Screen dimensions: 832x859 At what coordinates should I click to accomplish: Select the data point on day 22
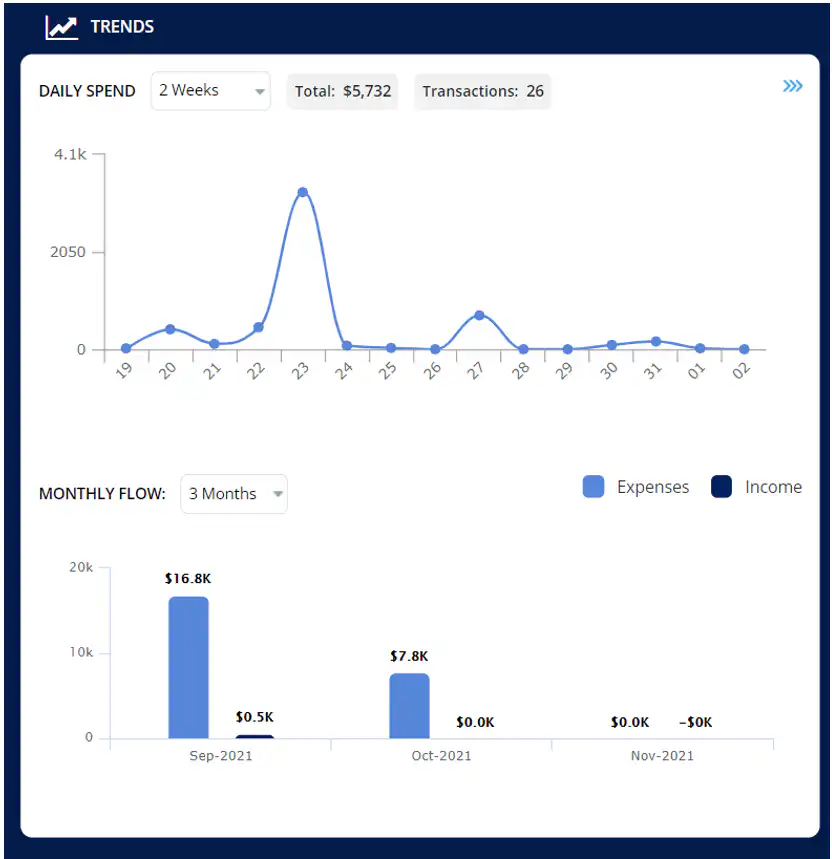(x=258, y=327)
